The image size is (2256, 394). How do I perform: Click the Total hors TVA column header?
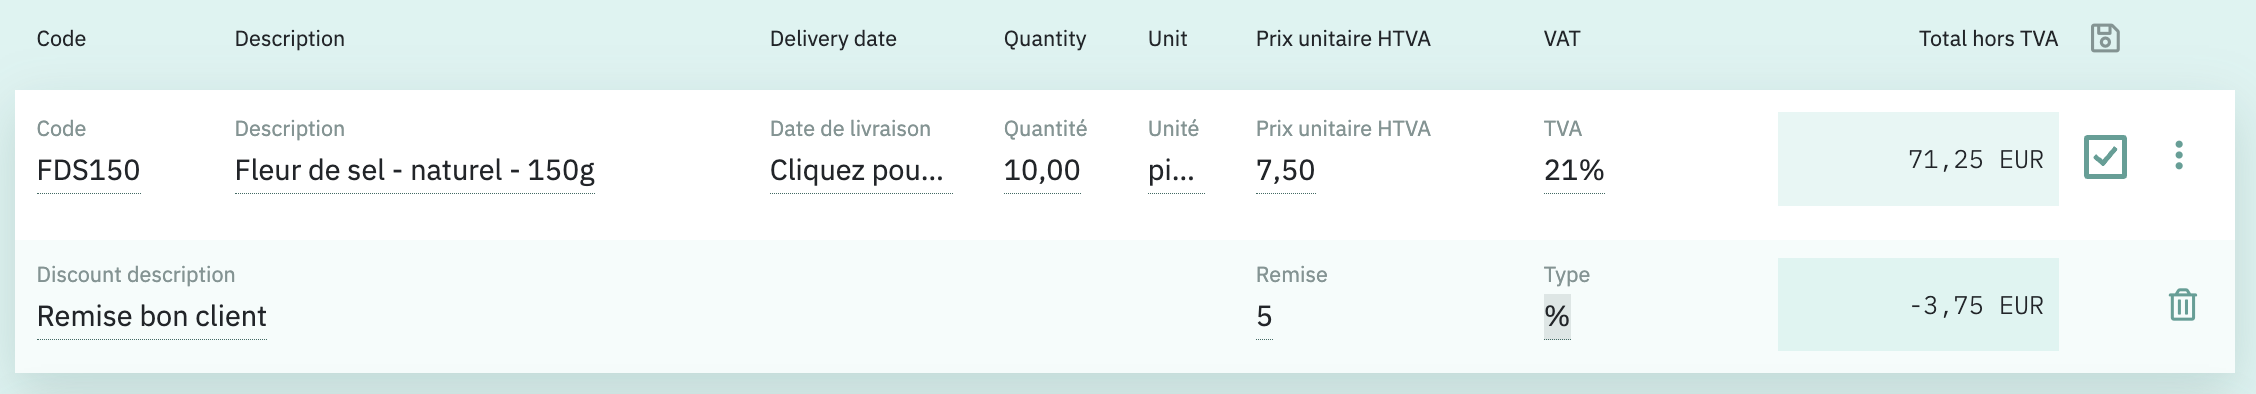tap(1988, 39)
